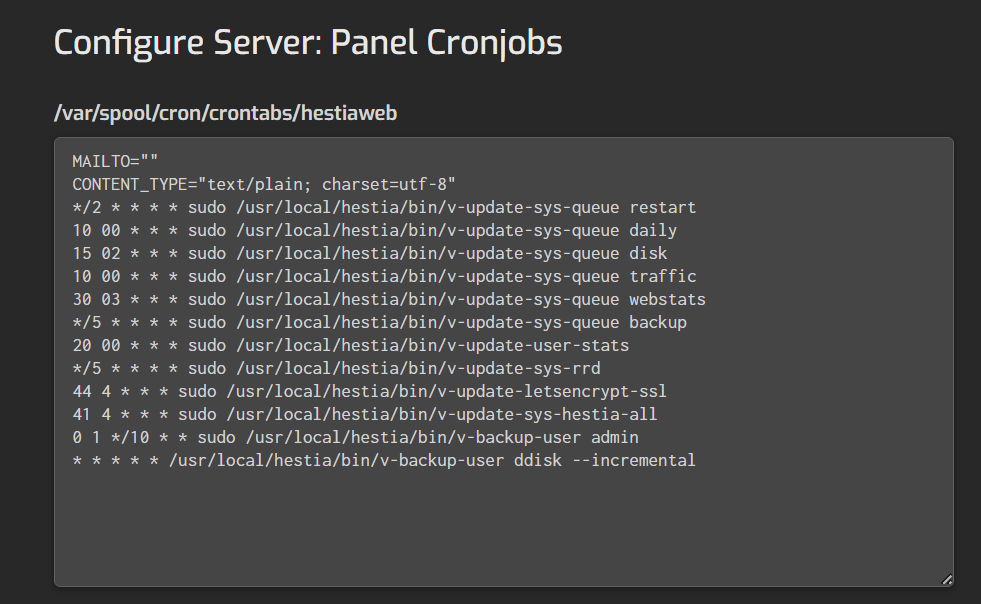
Task: Select the v-update-sys-hestia-all cron line
Action: click(364, 414)
